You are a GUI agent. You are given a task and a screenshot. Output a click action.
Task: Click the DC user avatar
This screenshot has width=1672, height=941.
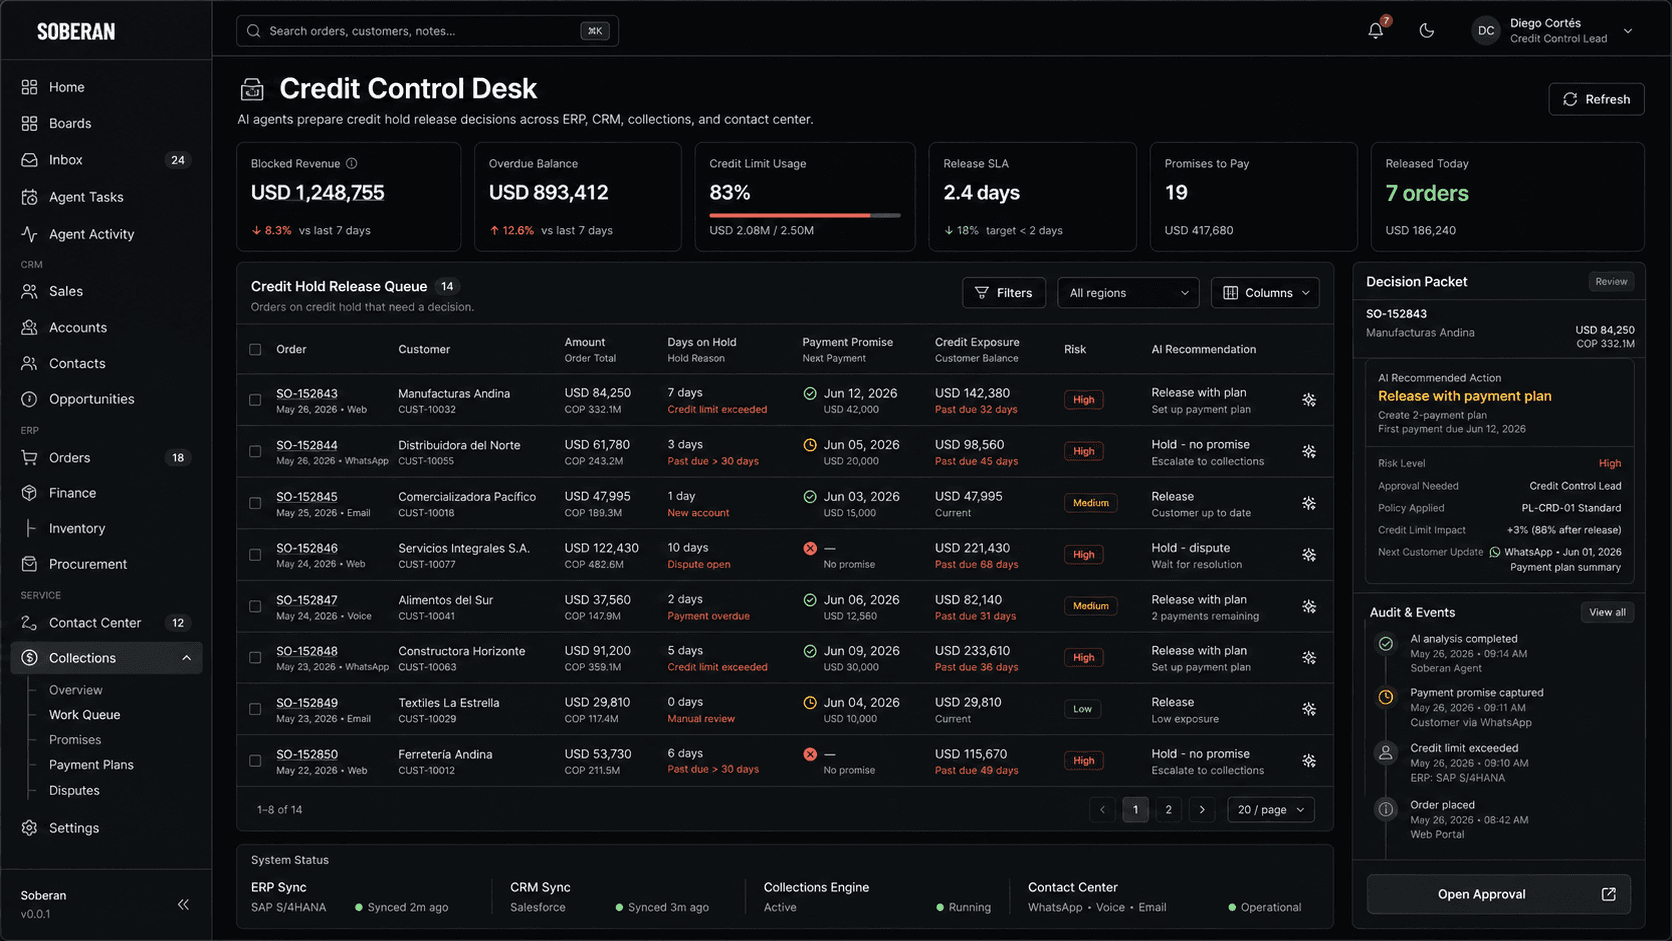(1486, 31)
